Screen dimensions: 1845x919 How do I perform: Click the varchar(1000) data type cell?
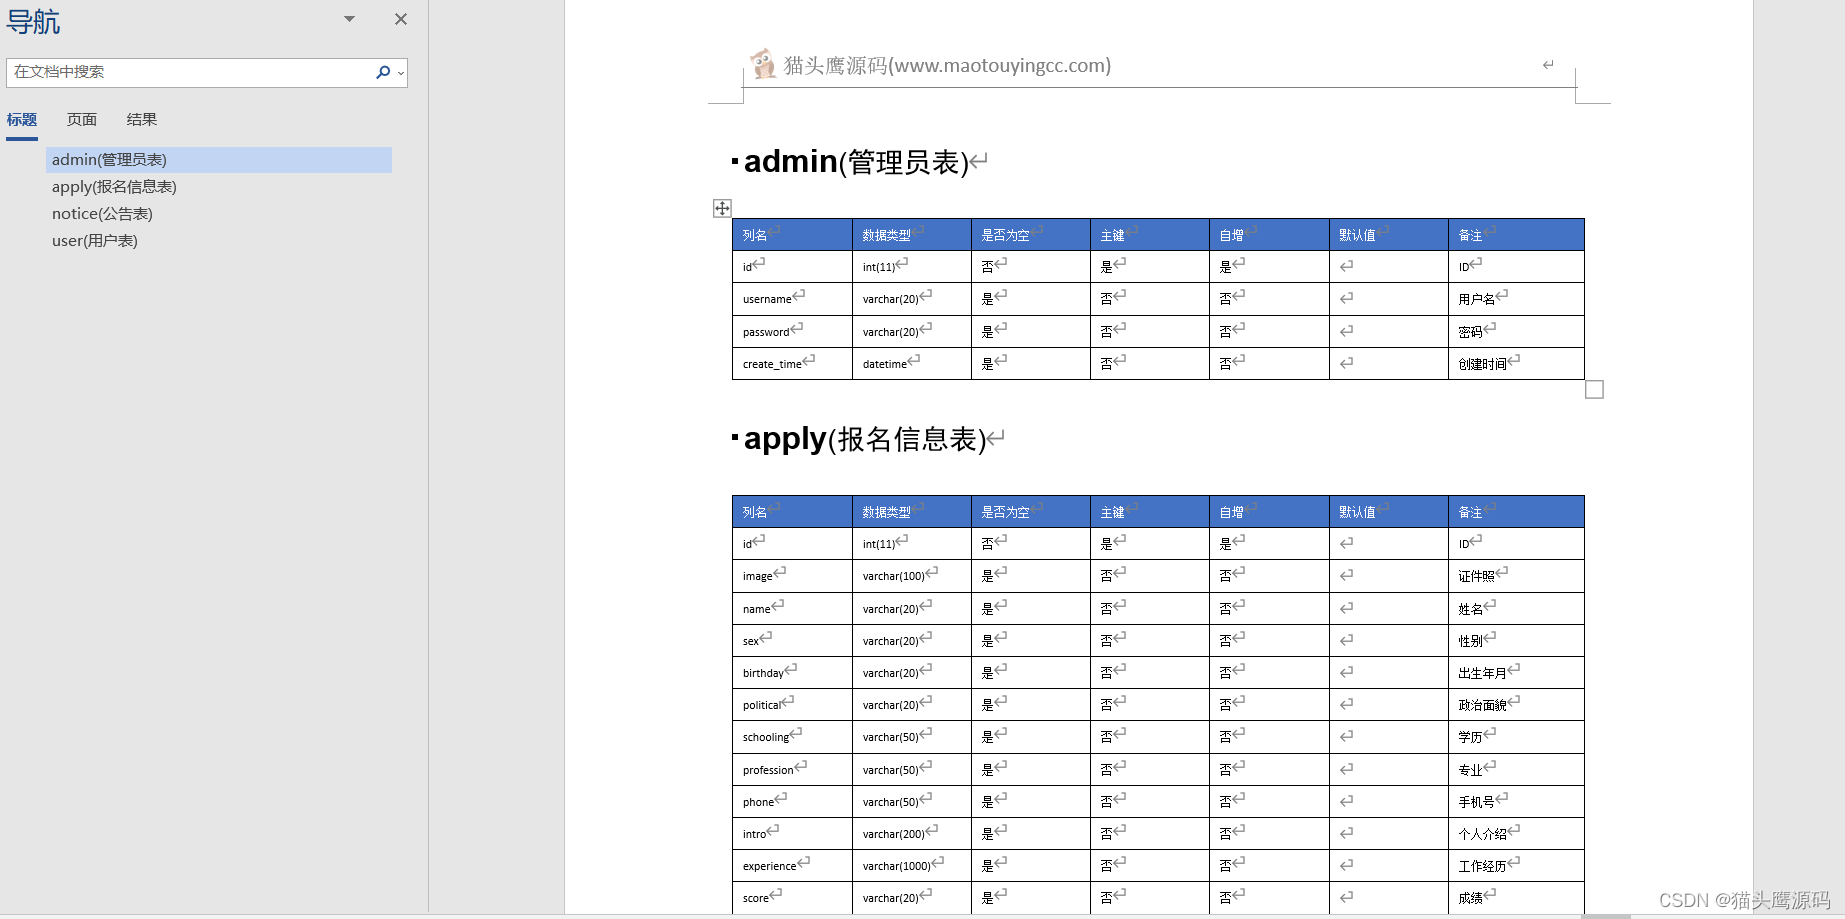click(911, 866)
